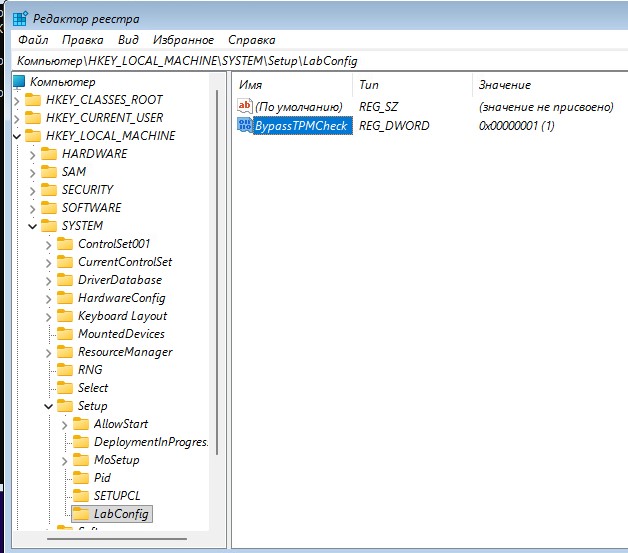
Task: Expand HKEY_CURRENT_USER chevron
Action: (16, 118)
